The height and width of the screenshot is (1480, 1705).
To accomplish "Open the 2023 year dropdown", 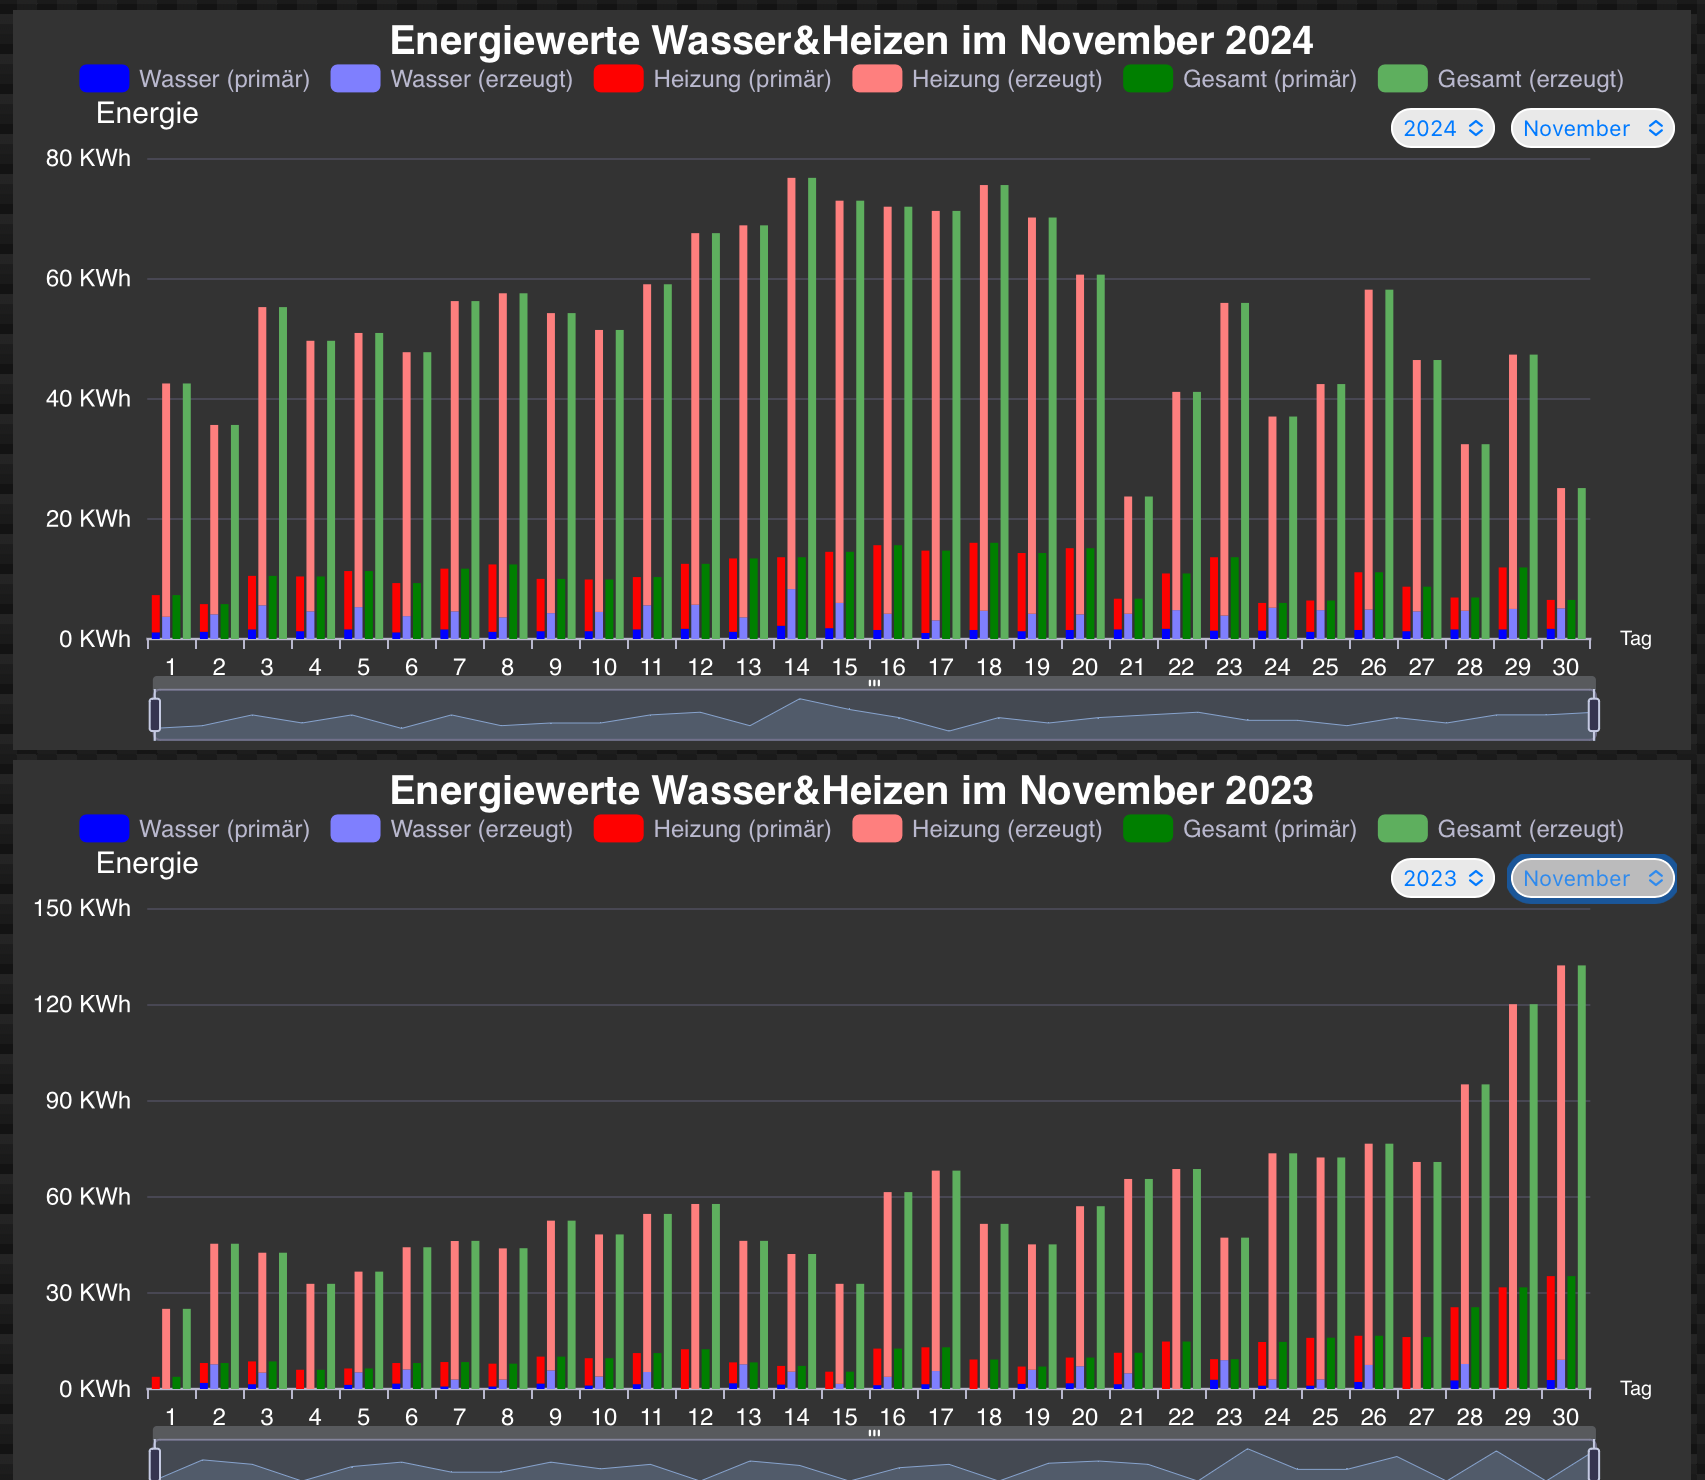I will [x=1443, y=878].
